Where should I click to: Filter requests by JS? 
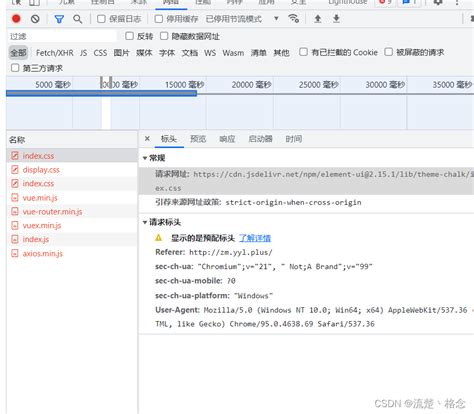tap(83, 53)
